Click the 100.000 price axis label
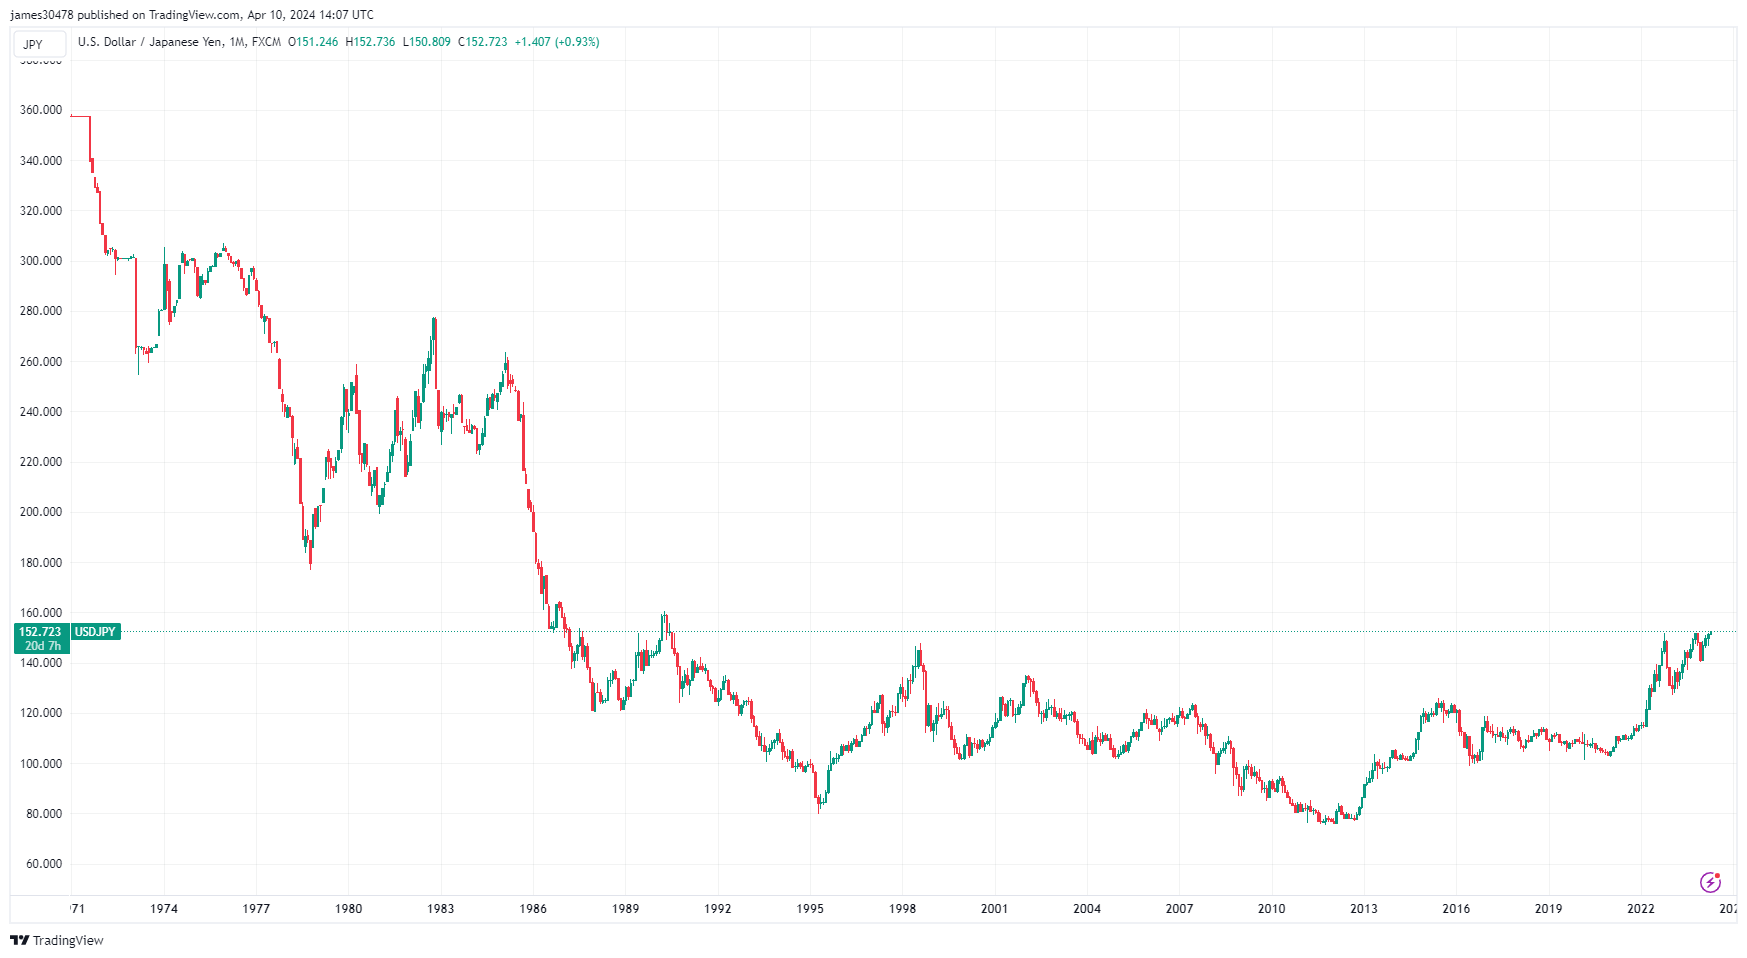The image size is (1747, 958). click(x=41, y=763)
